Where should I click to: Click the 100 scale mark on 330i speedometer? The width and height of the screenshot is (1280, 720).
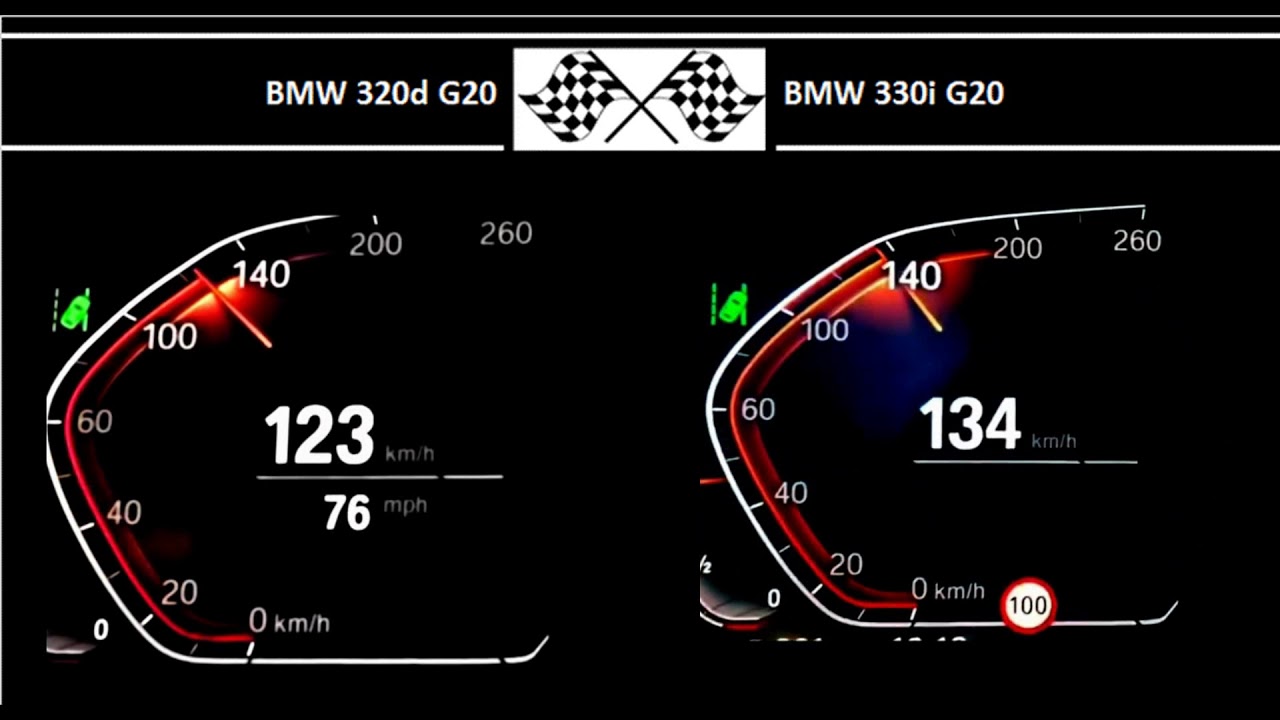[825, 329]
